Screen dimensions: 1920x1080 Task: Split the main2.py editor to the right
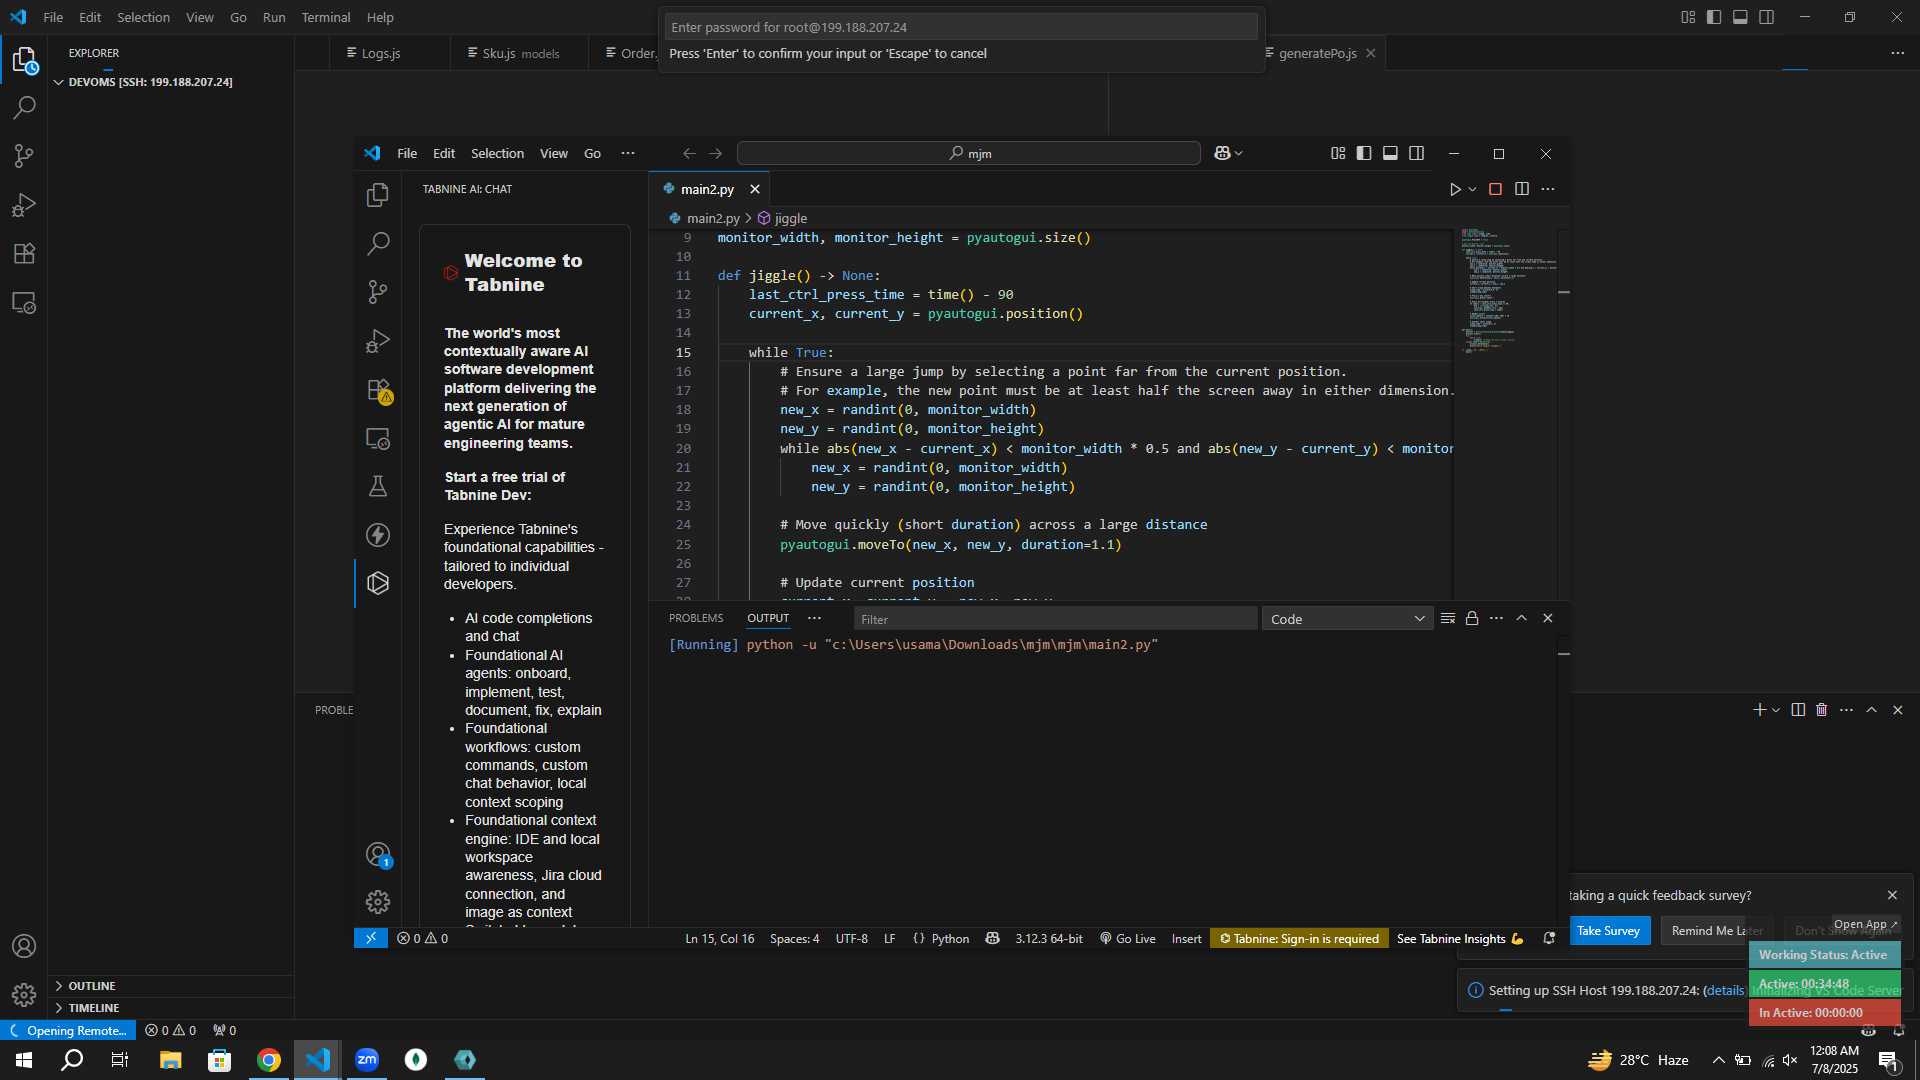1522,189
